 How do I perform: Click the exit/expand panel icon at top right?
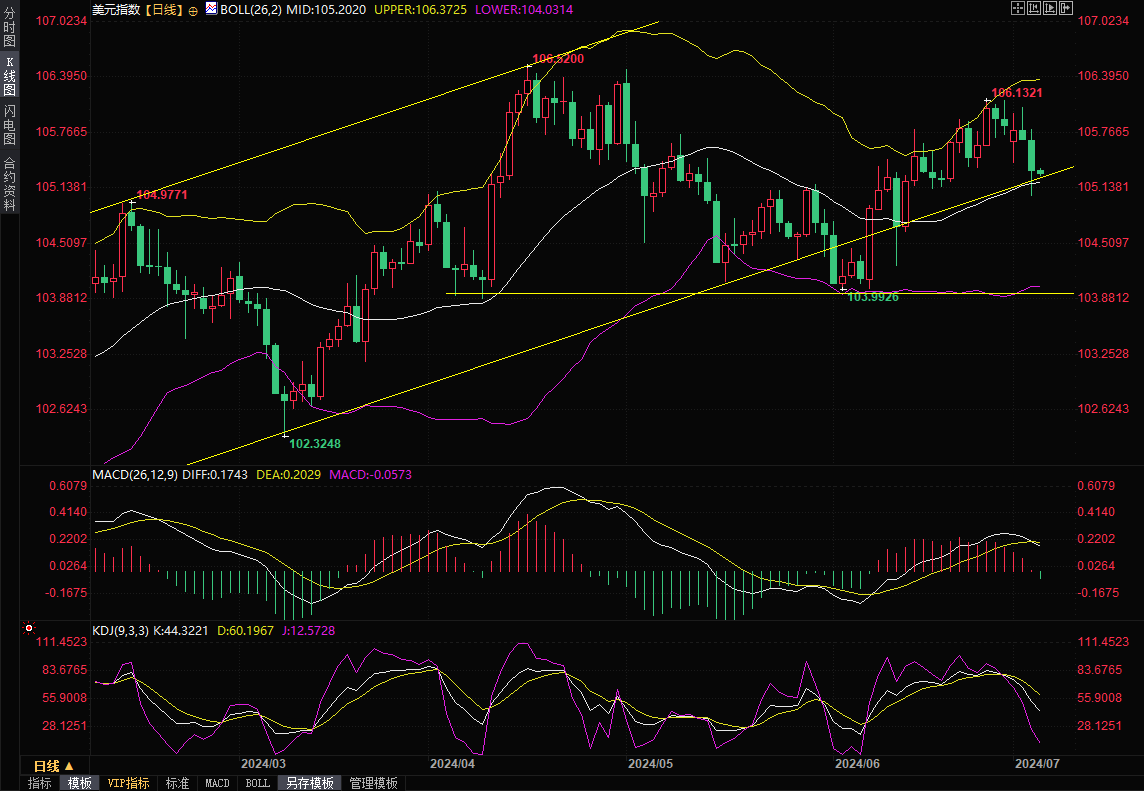1066,8
